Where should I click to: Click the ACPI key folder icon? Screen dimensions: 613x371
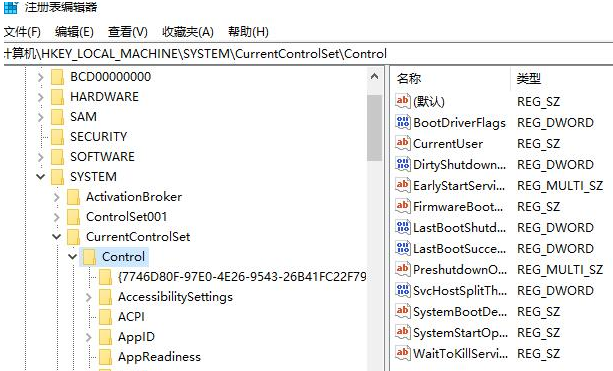106,317
